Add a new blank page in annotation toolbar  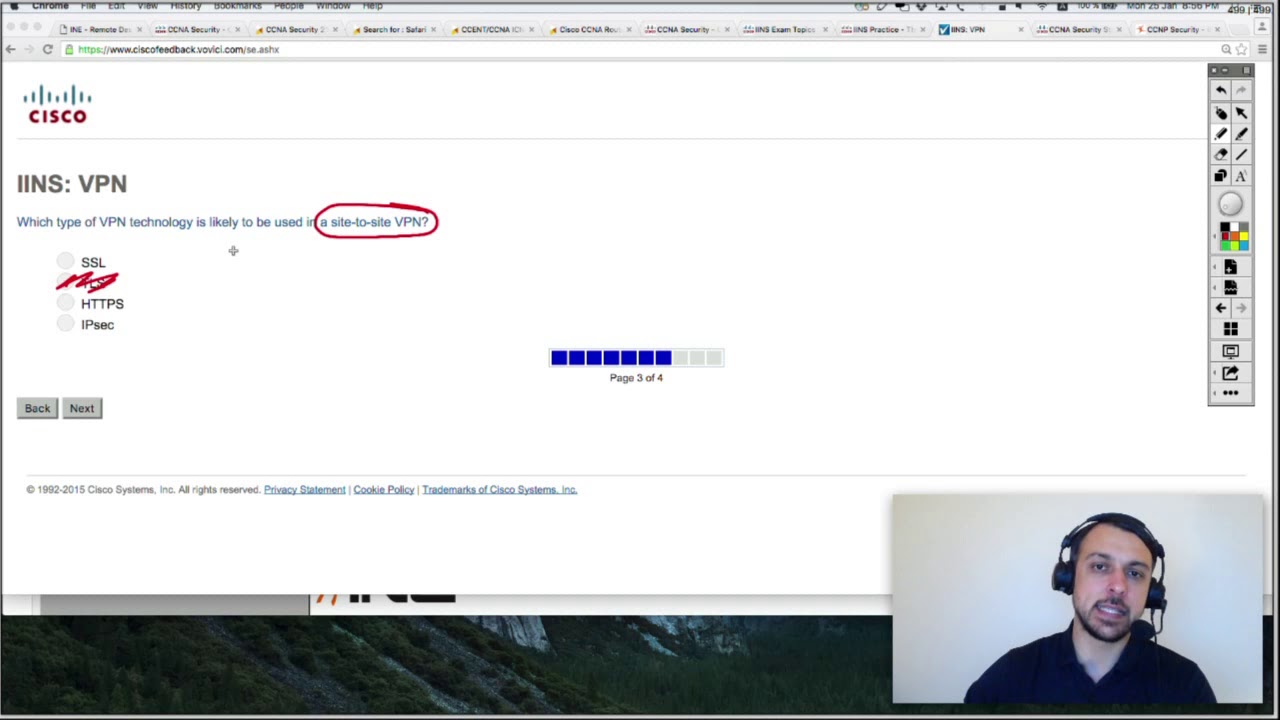(x=1231, y=267)
